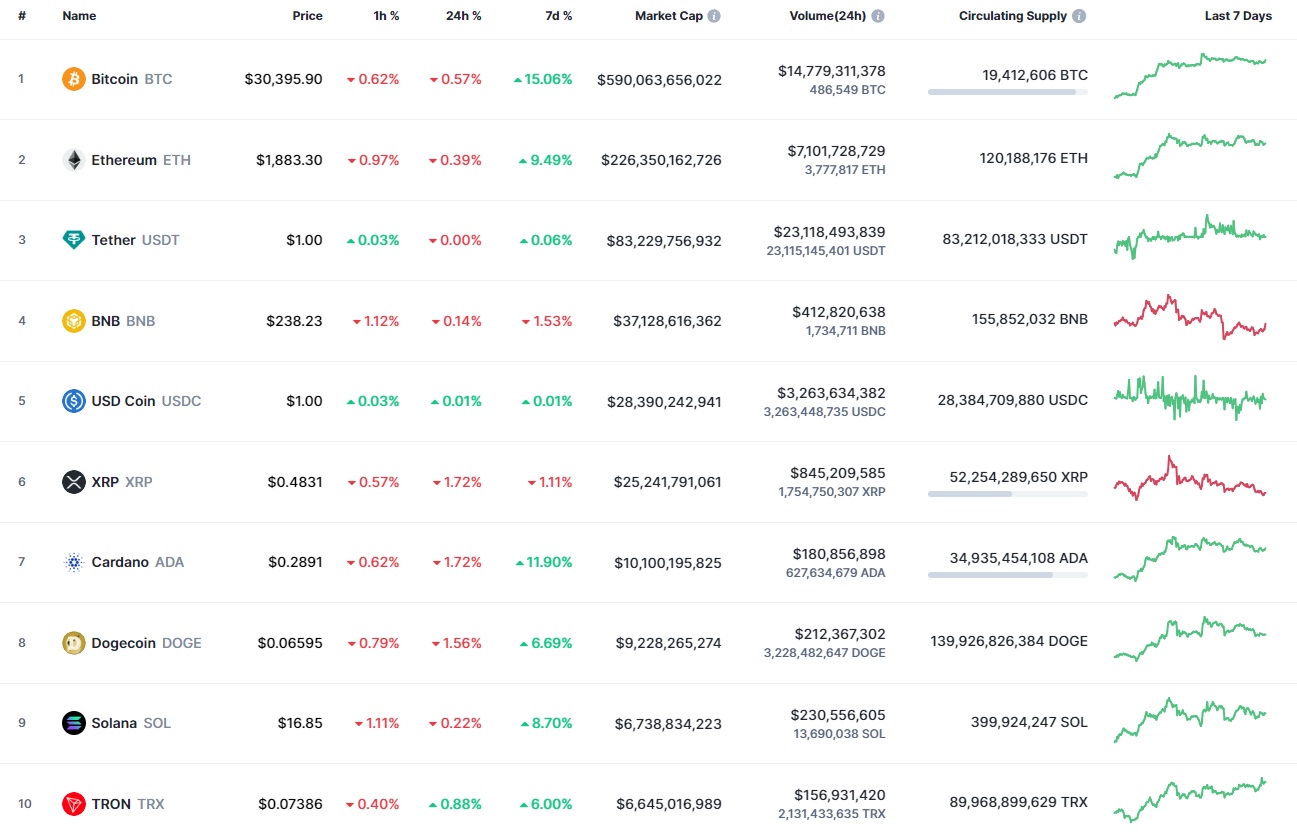Select the Tether coin icon
1297x838 pixels.
pos(74,240)
